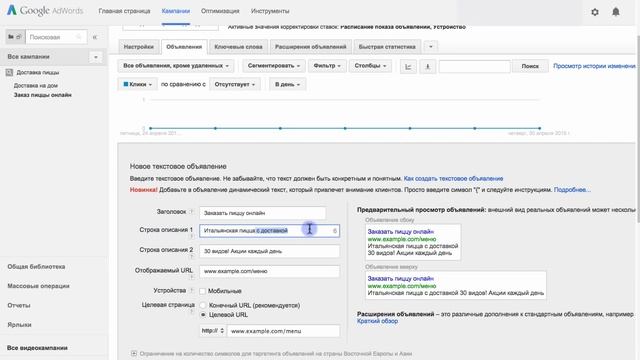Open Просмотр истории изменений link
Image resolution: width=640 pixels, height=360 pixels.
[x=594, y=66]
